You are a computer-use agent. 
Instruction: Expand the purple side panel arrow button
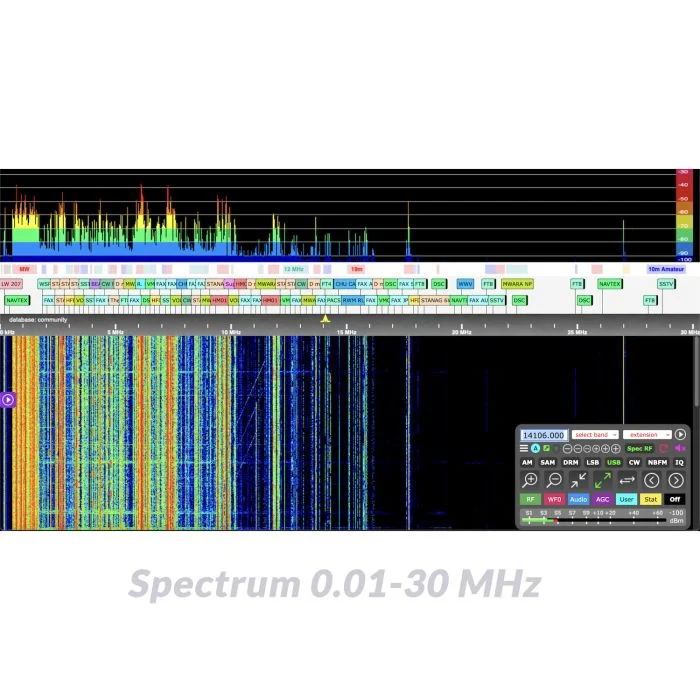click(x=8, y=400)
